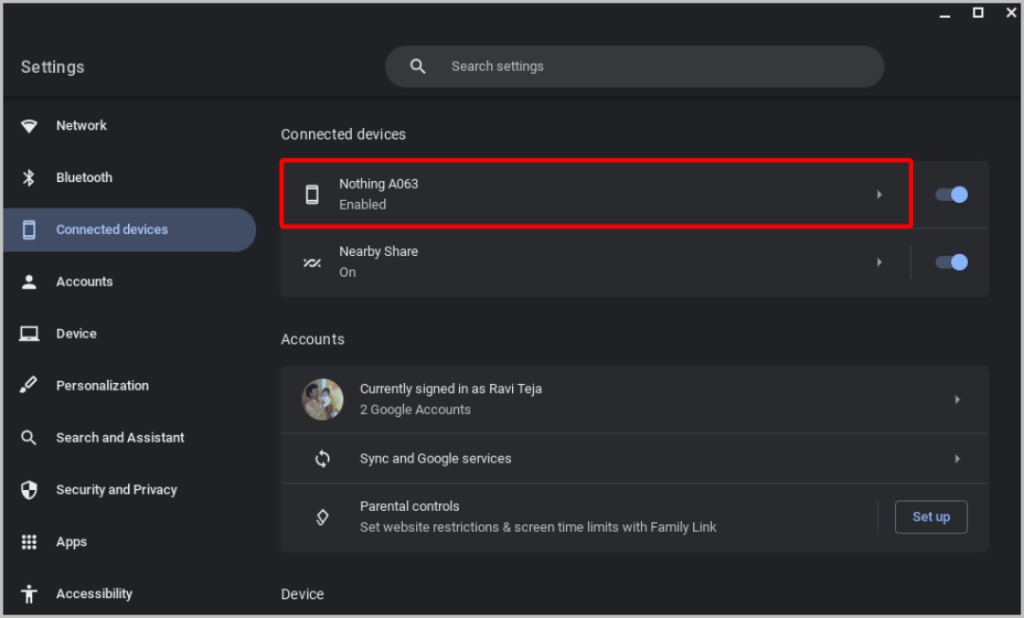Click the 2 Google Accounts text
This screenshot has height=618, width=1024.
(x=415, y=410)
